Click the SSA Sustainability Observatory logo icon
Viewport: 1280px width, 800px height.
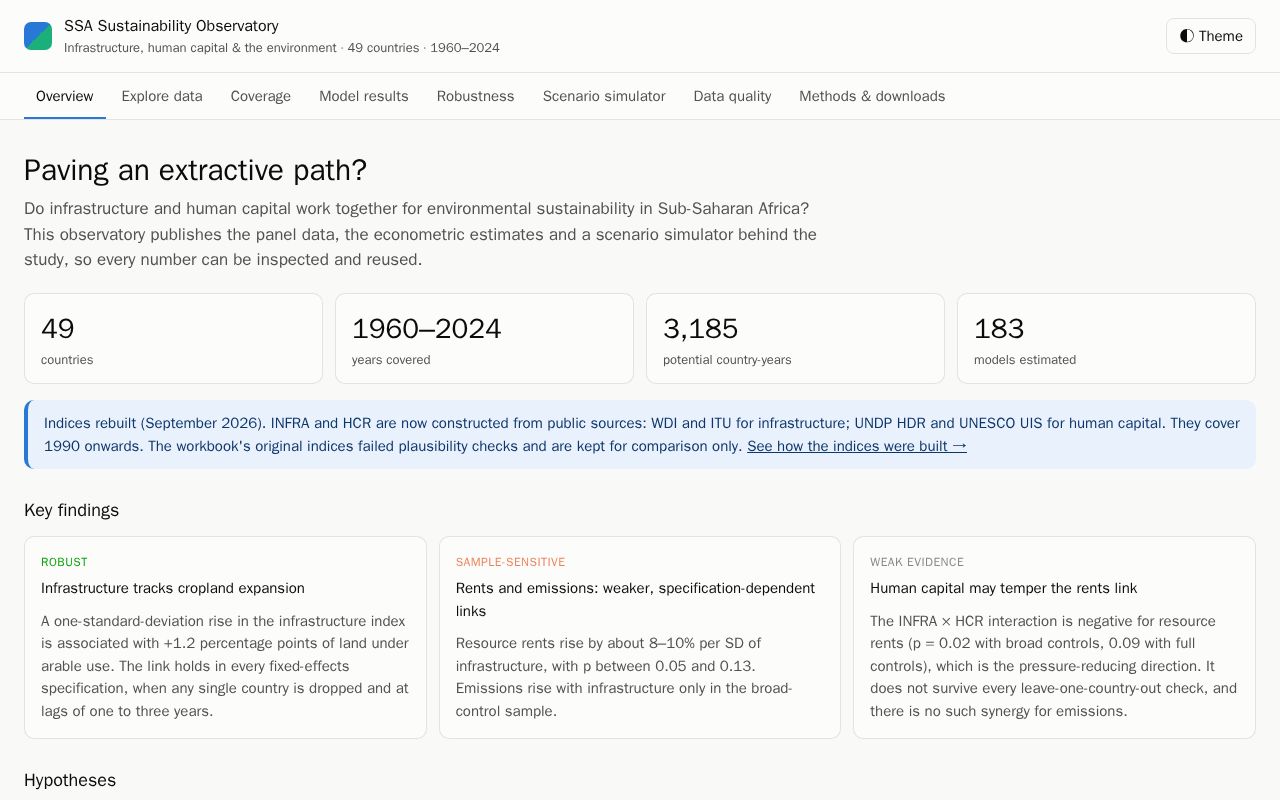(38, 36)
